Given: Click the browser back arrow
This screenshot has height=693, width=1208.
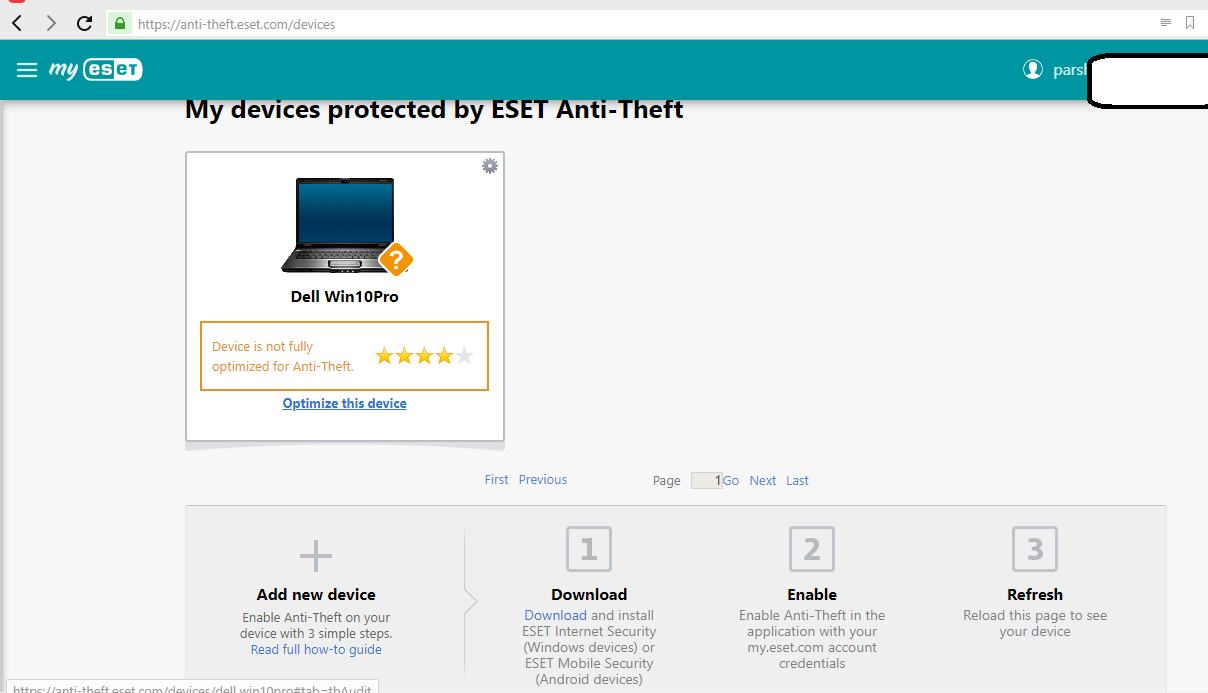Looking at the screenshot, I should [17, 23].
